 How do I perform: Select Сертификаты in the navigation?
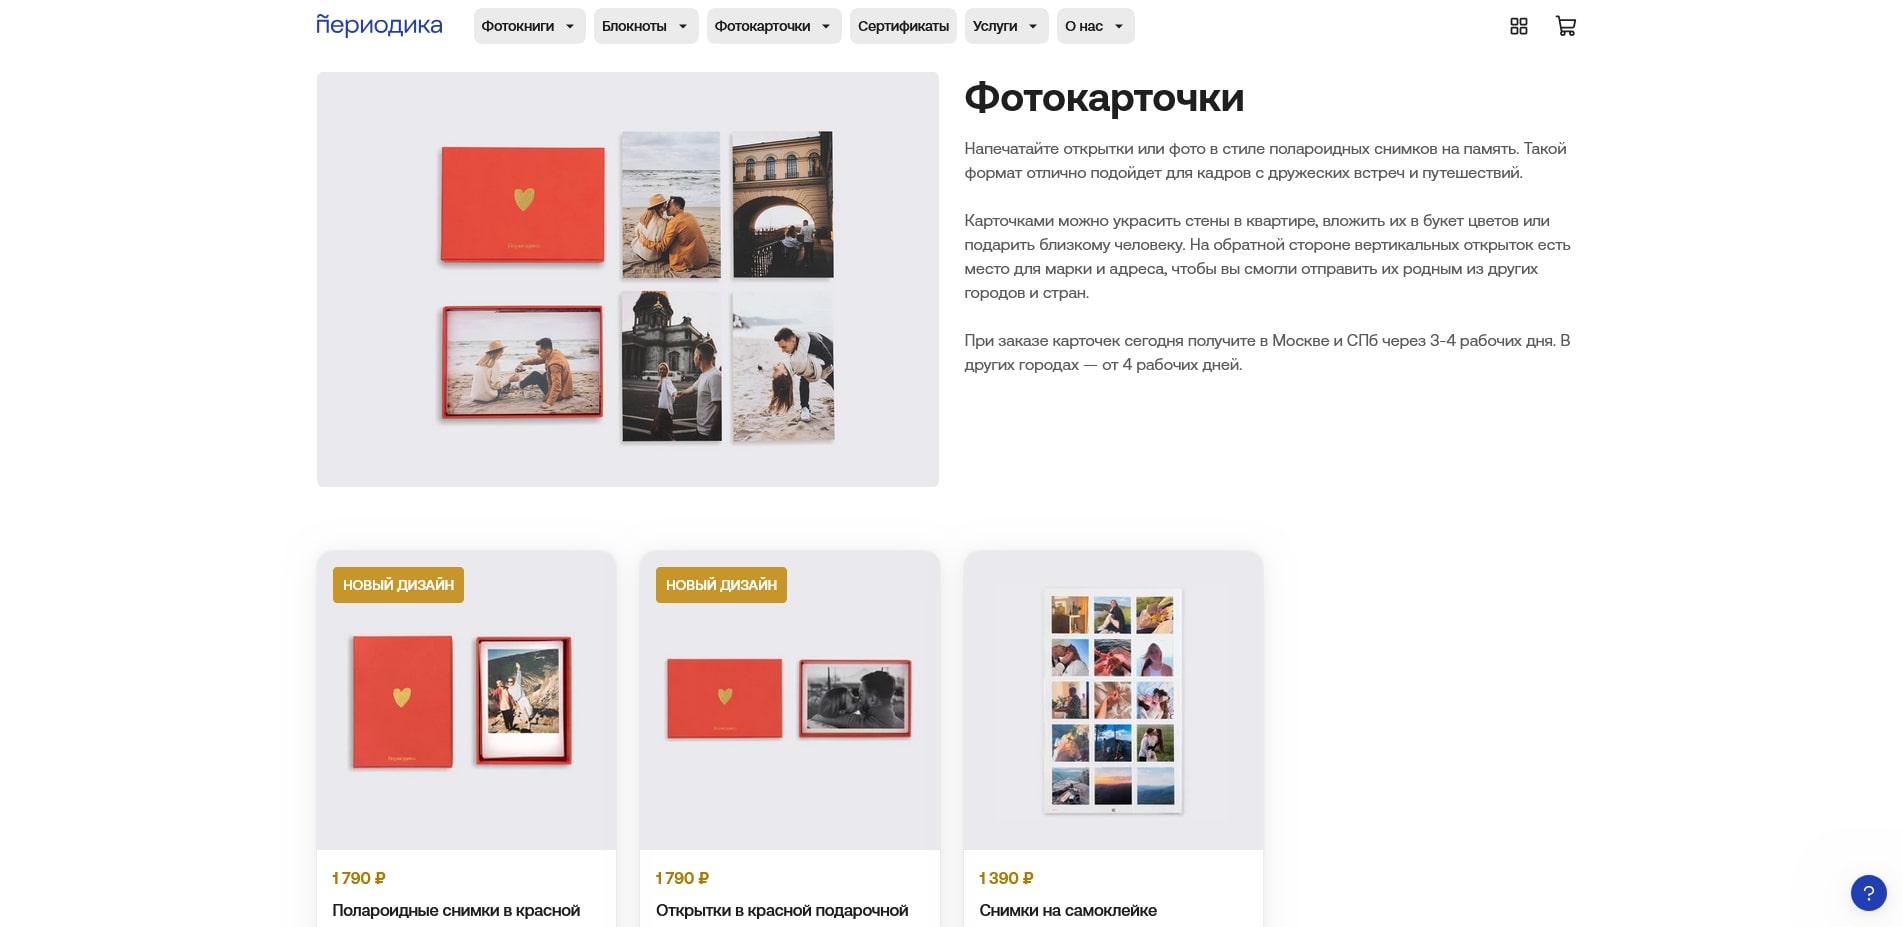903,26
